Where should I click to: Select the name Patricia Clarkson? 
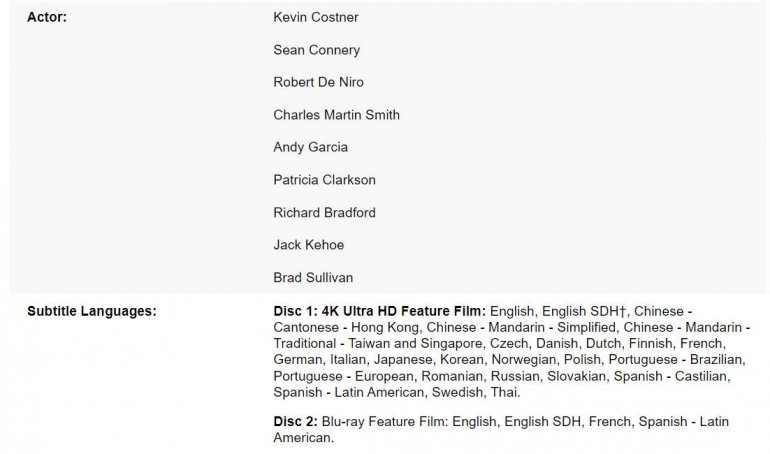323,180
